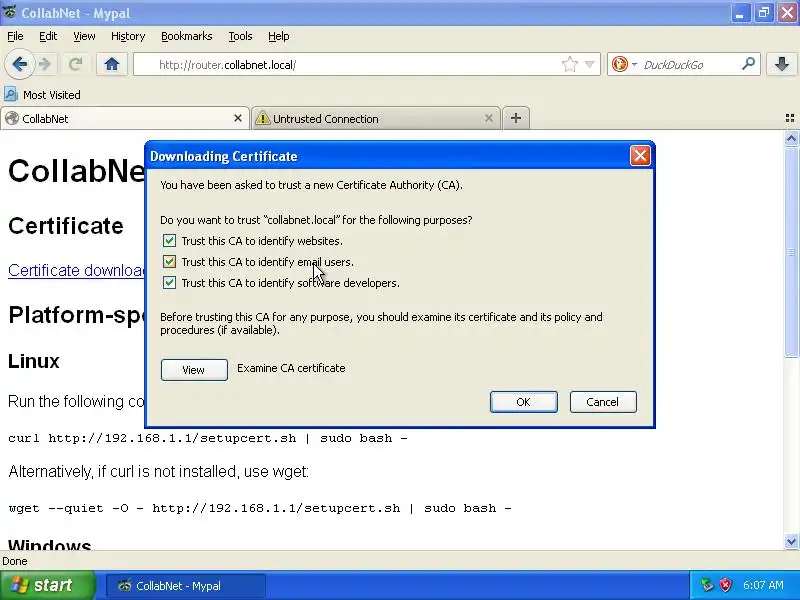Viewport: 800px width, 600px height.
Task: Click the Certificate download link
Action: point(77,270)
